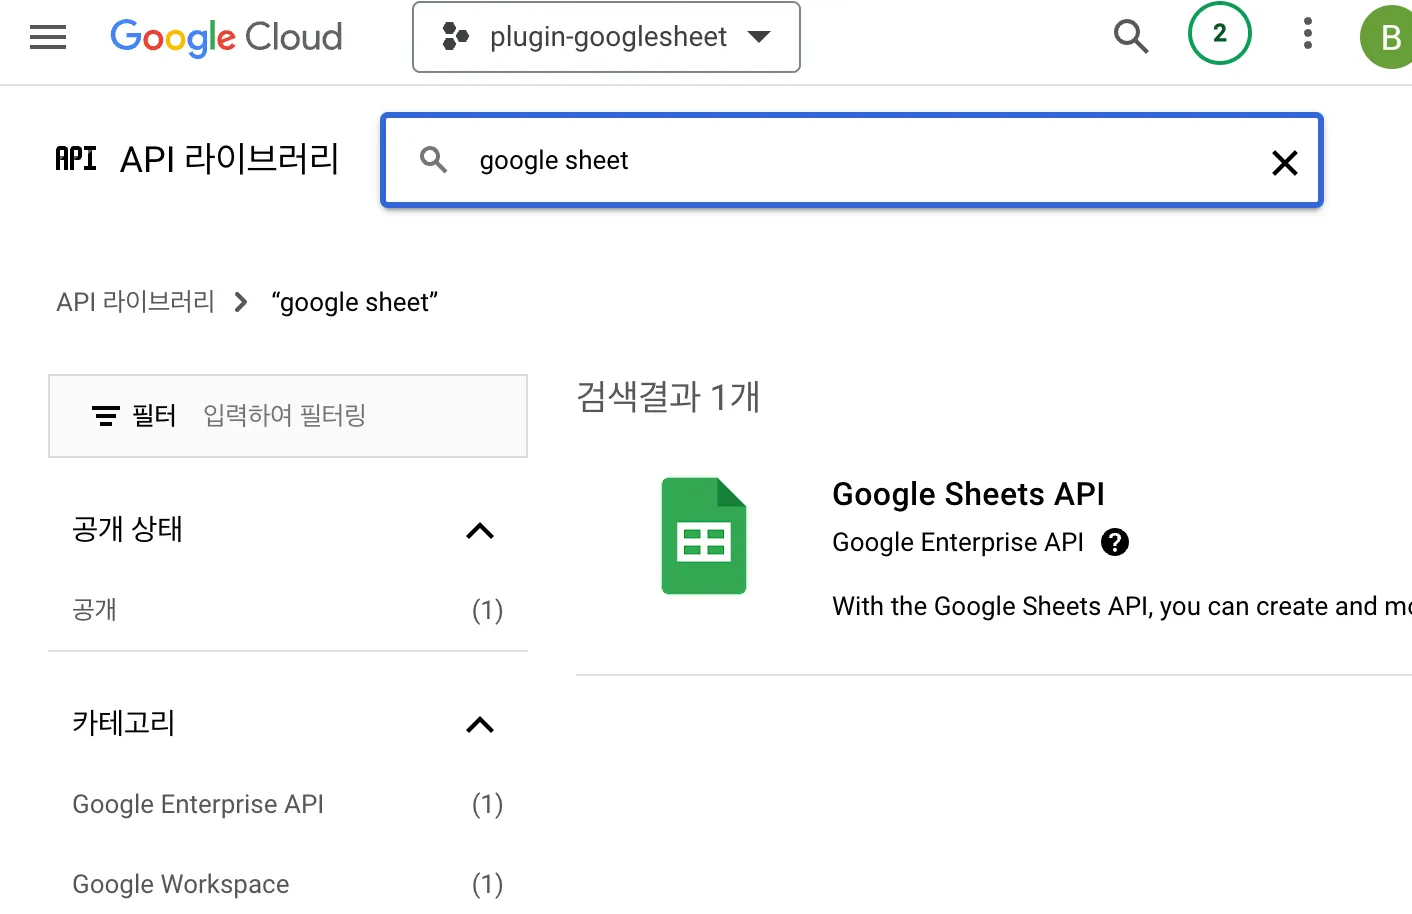1412x914 pixels.
Task: Click the Google Enterprise API label in result
Action: point(958,542)
